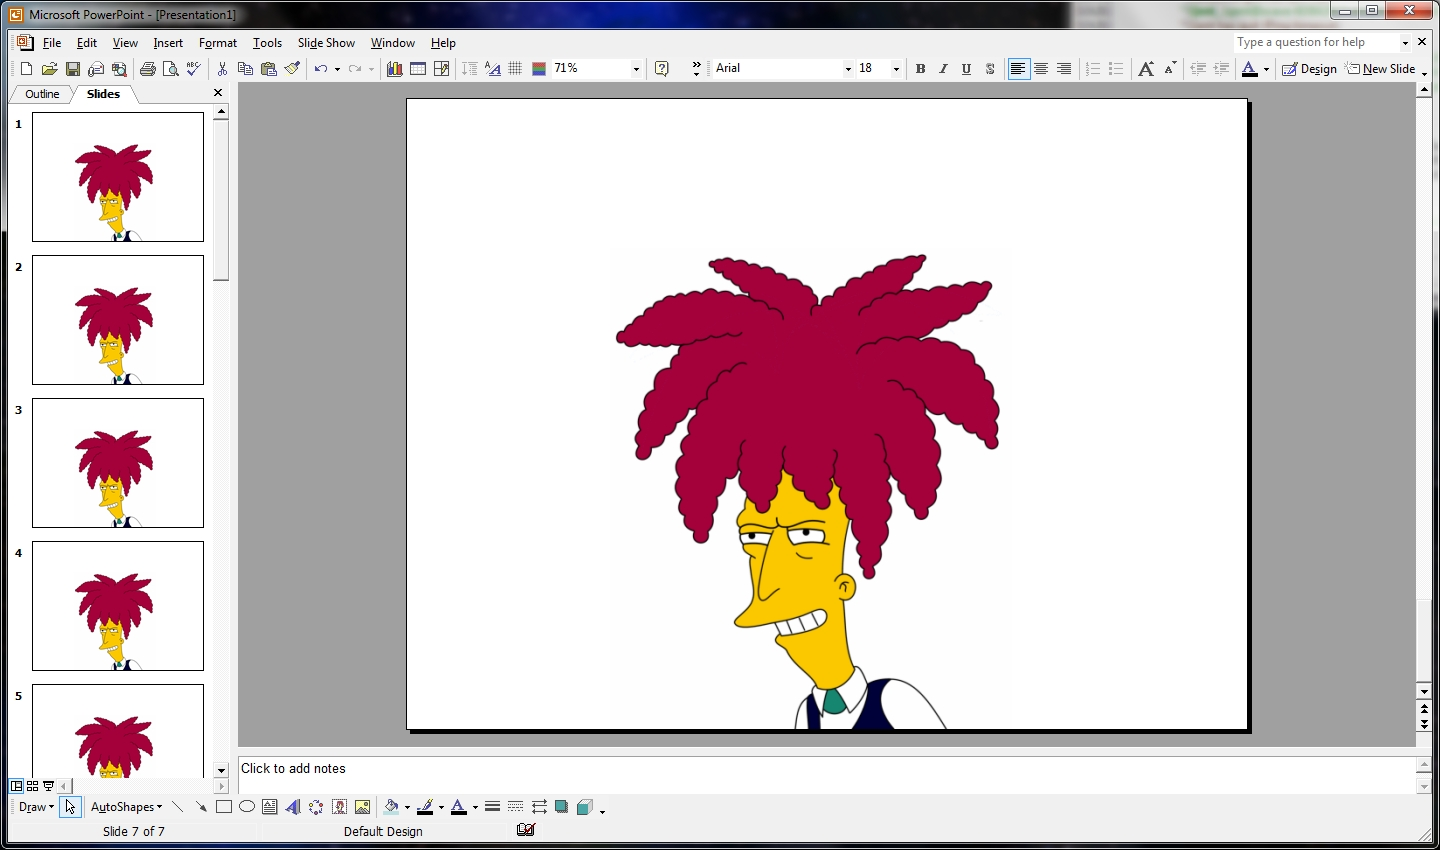Open the line color dropdown arrow
The height and width of the screenshot is (850, 1440).
click(441, 807)
